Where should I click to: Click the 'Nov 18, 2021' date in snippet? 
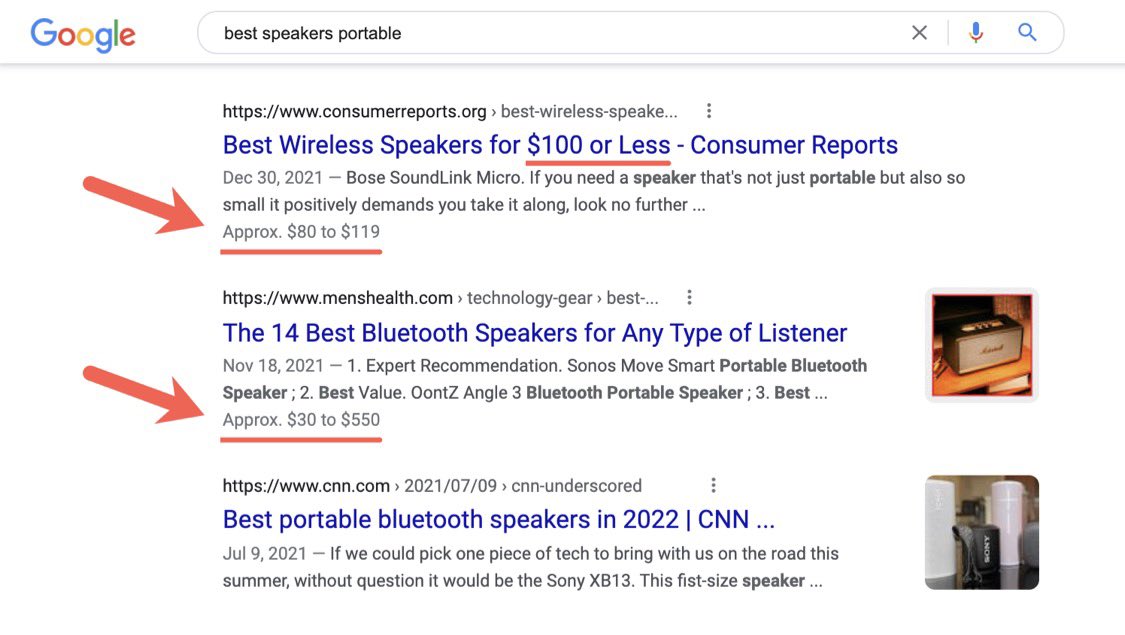[273, 366]
